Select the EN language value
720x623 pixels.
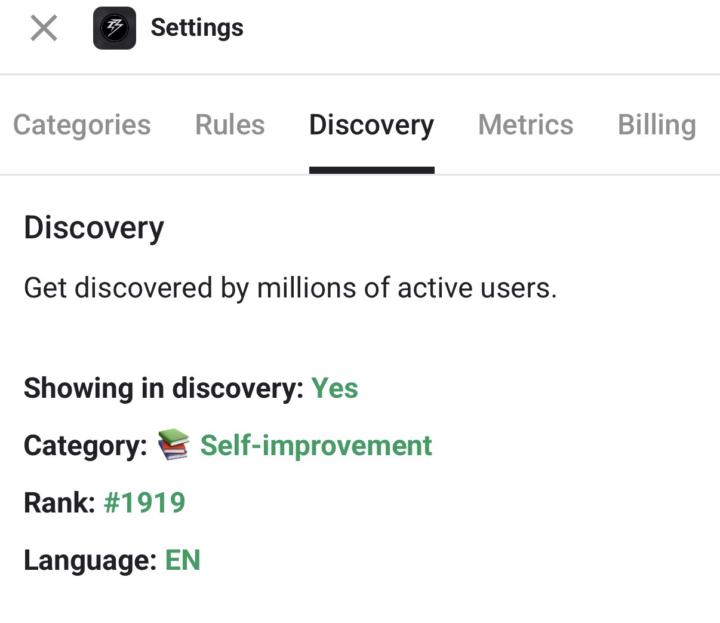(x=183, y=560)
